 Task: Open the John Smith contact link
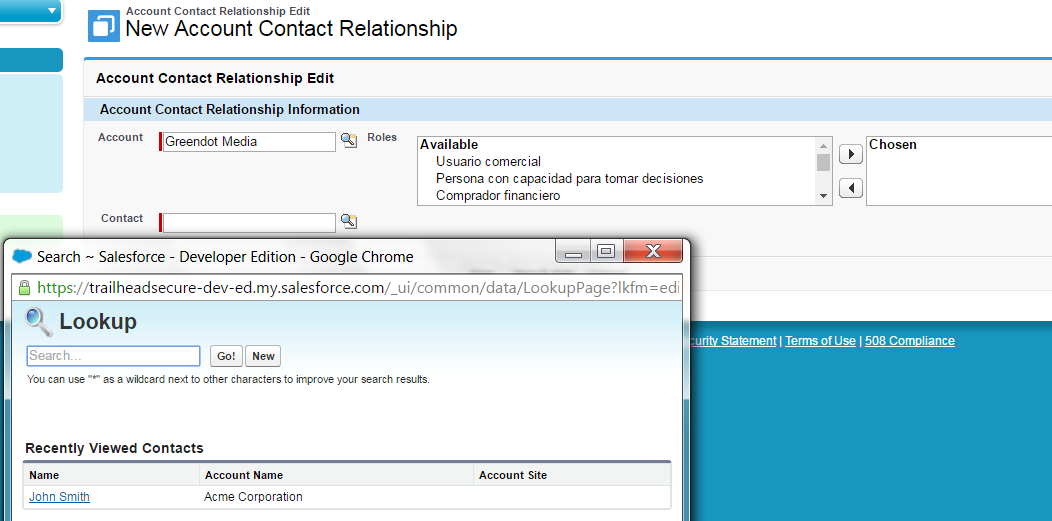pos(59,497)
